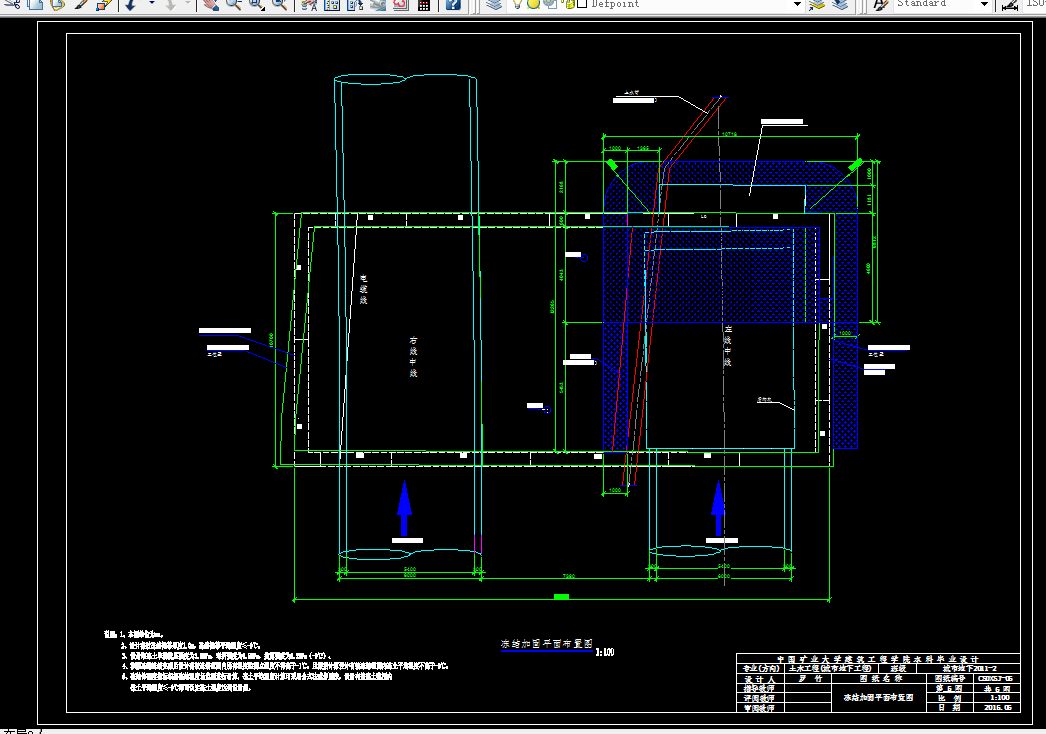The height and width of the screenshot is (734, 1046).
Task: Select the 右线中线 label in the drawing
Action: tap(414, 357)
